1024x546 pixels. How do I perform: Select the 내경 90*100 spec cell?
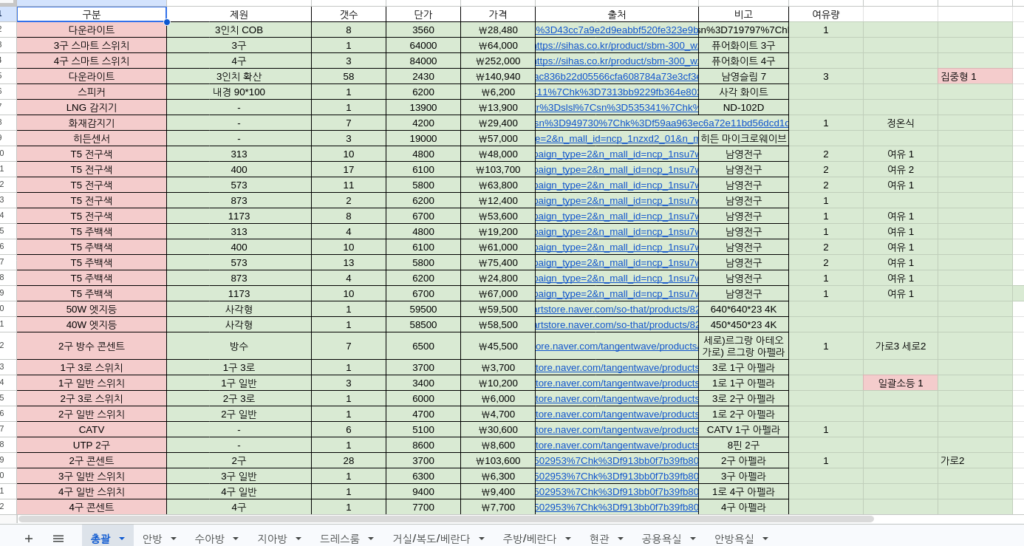(239, 92)
